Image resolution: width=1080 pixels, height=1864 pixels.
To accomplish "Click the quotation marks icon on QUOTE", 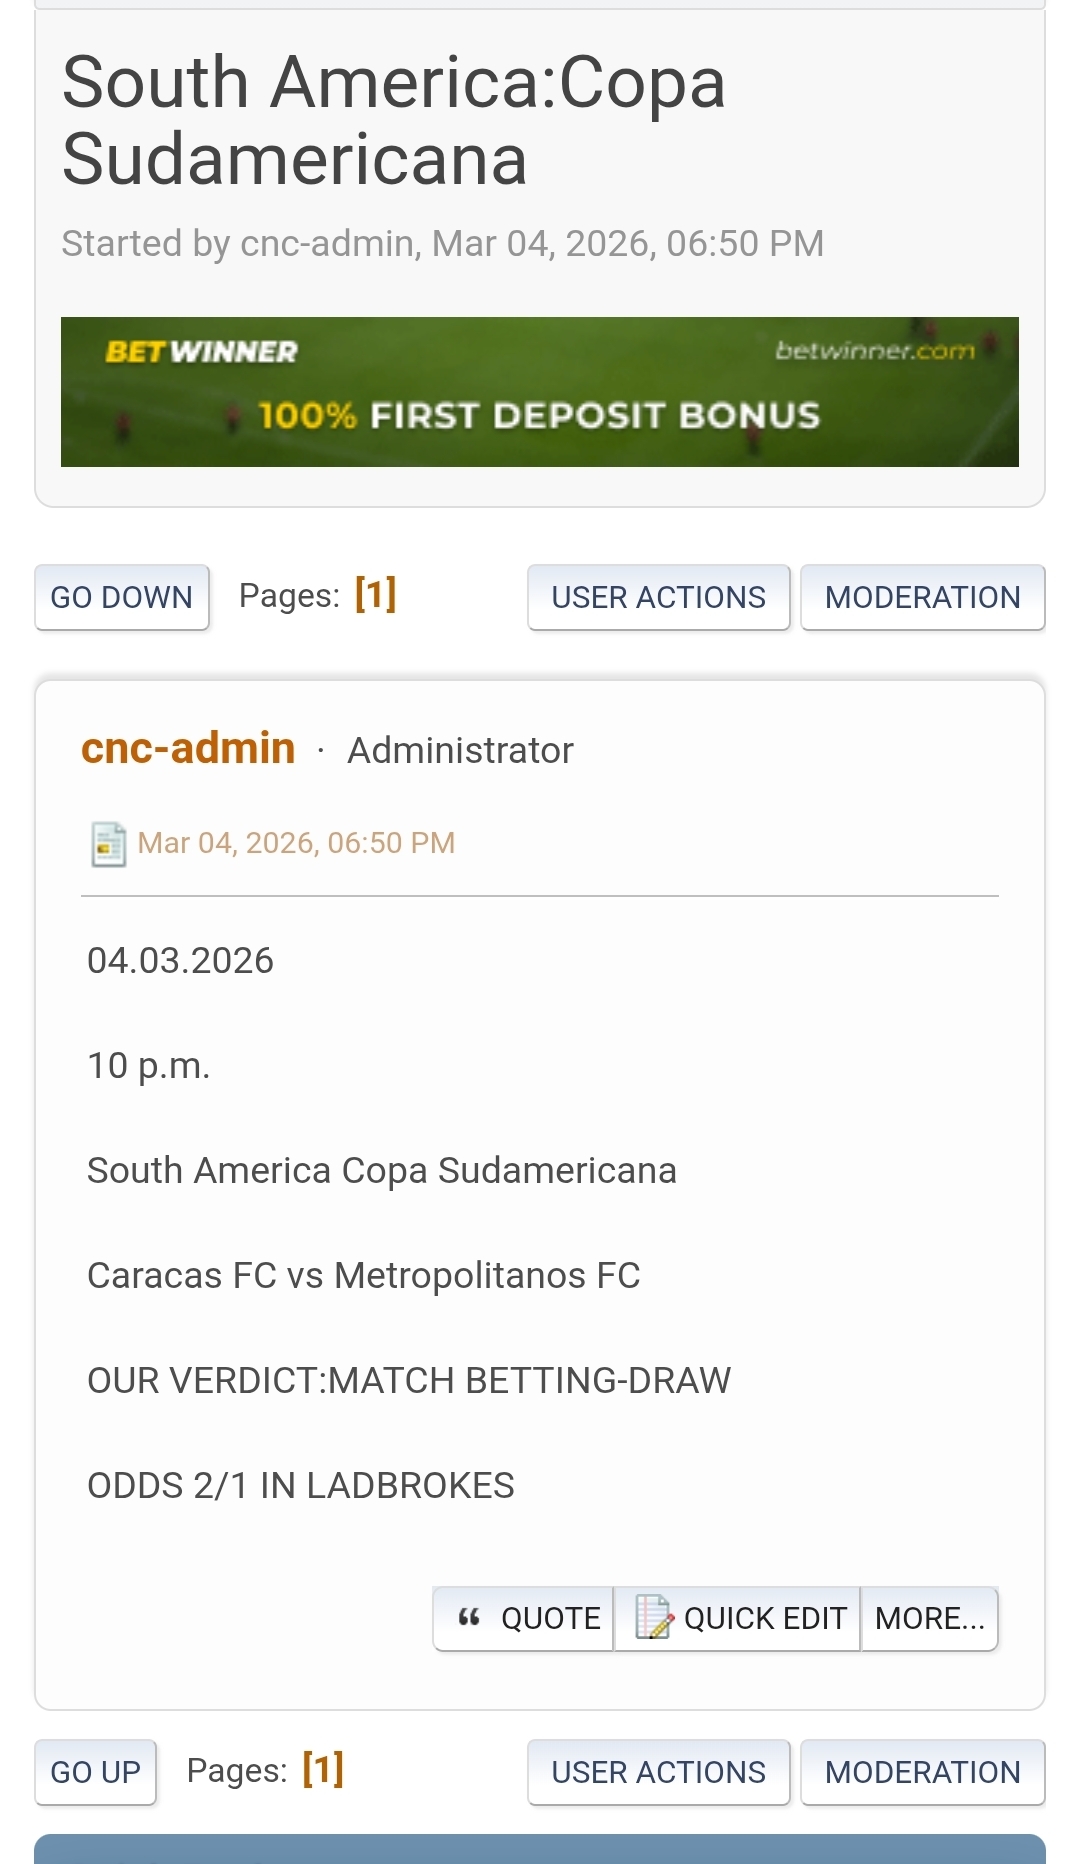I will (x=469, y=1617).
